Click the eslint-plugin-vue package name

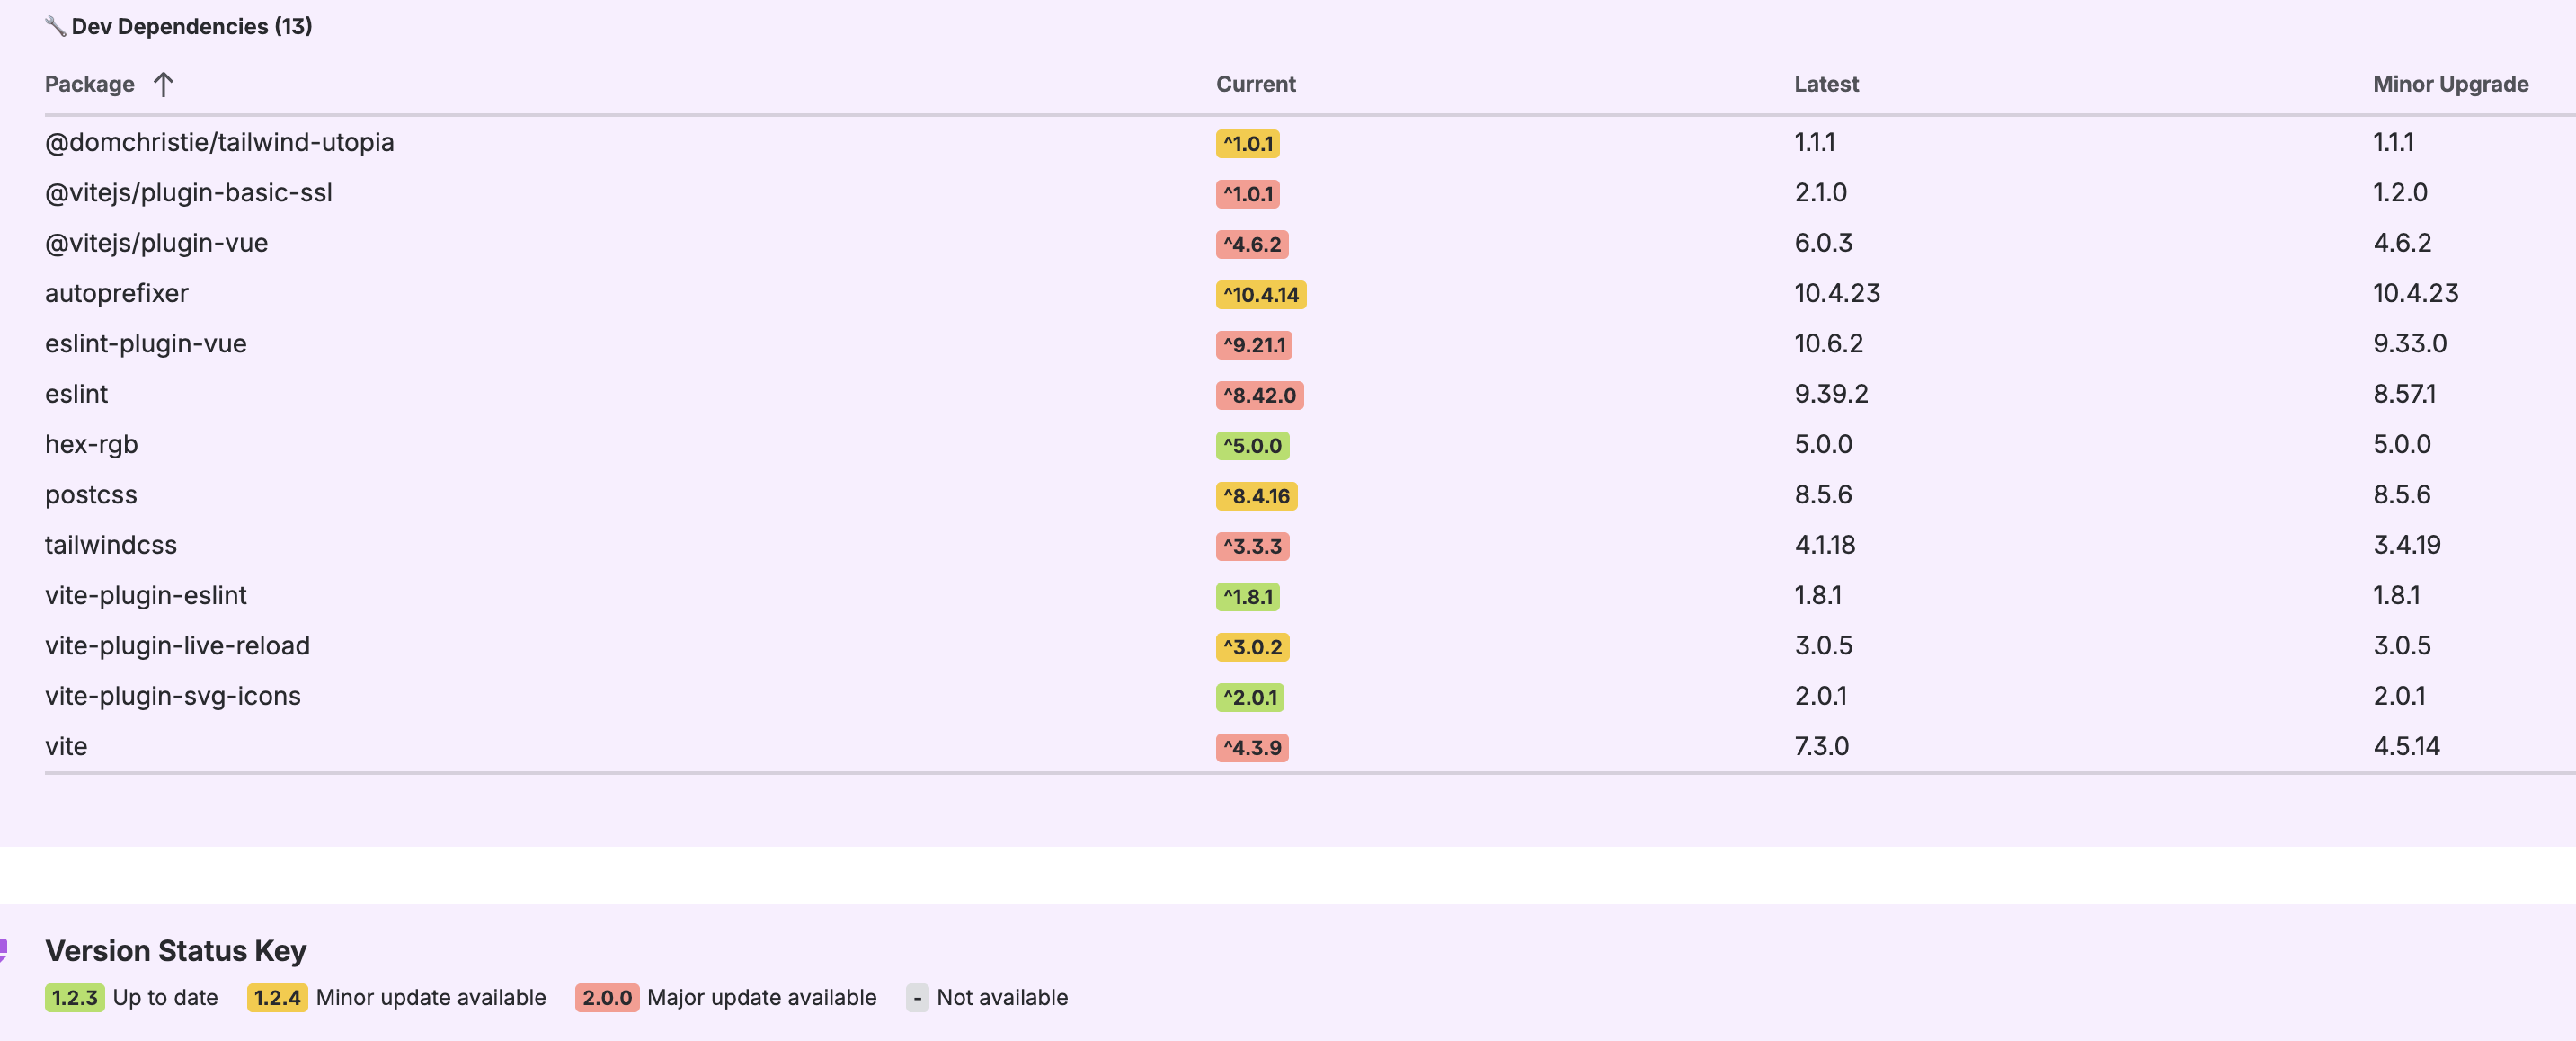tap(145, 343)
